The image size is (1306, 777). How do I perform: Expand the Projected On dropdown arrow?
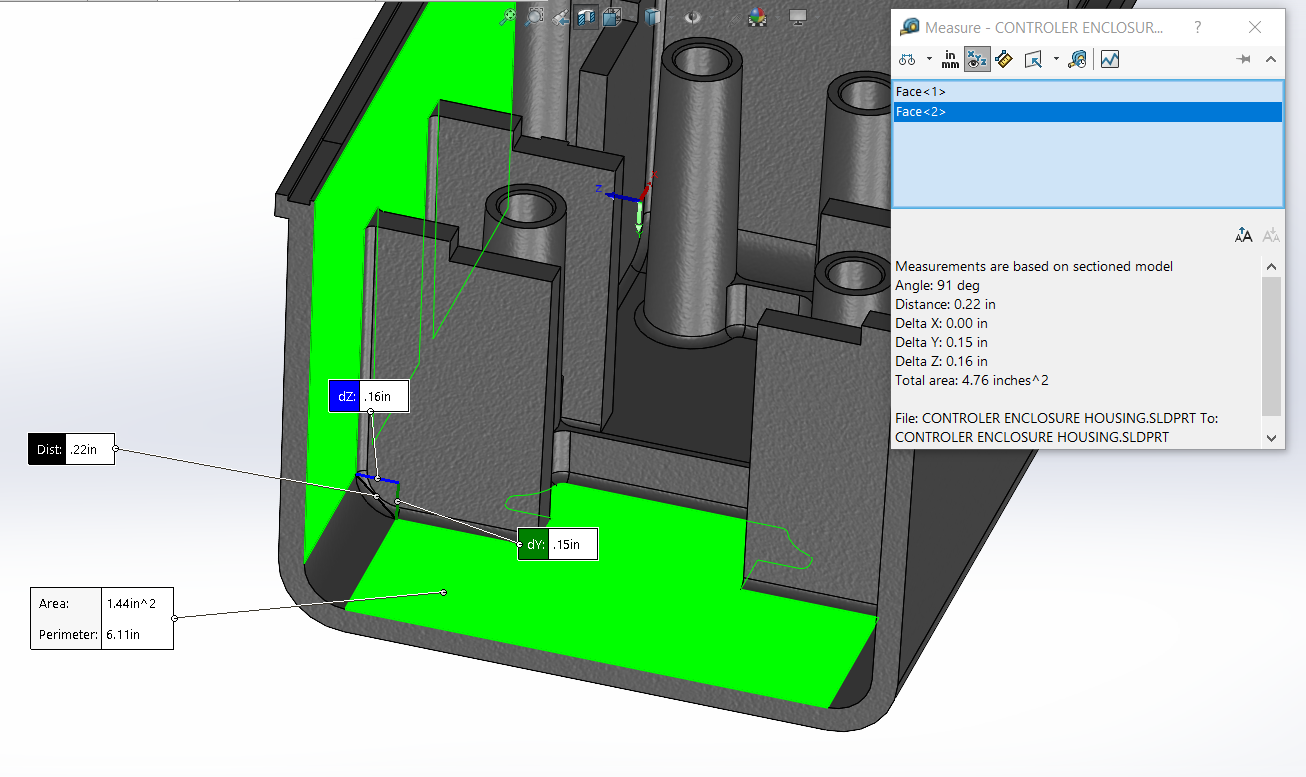[x=1056, y=60]
